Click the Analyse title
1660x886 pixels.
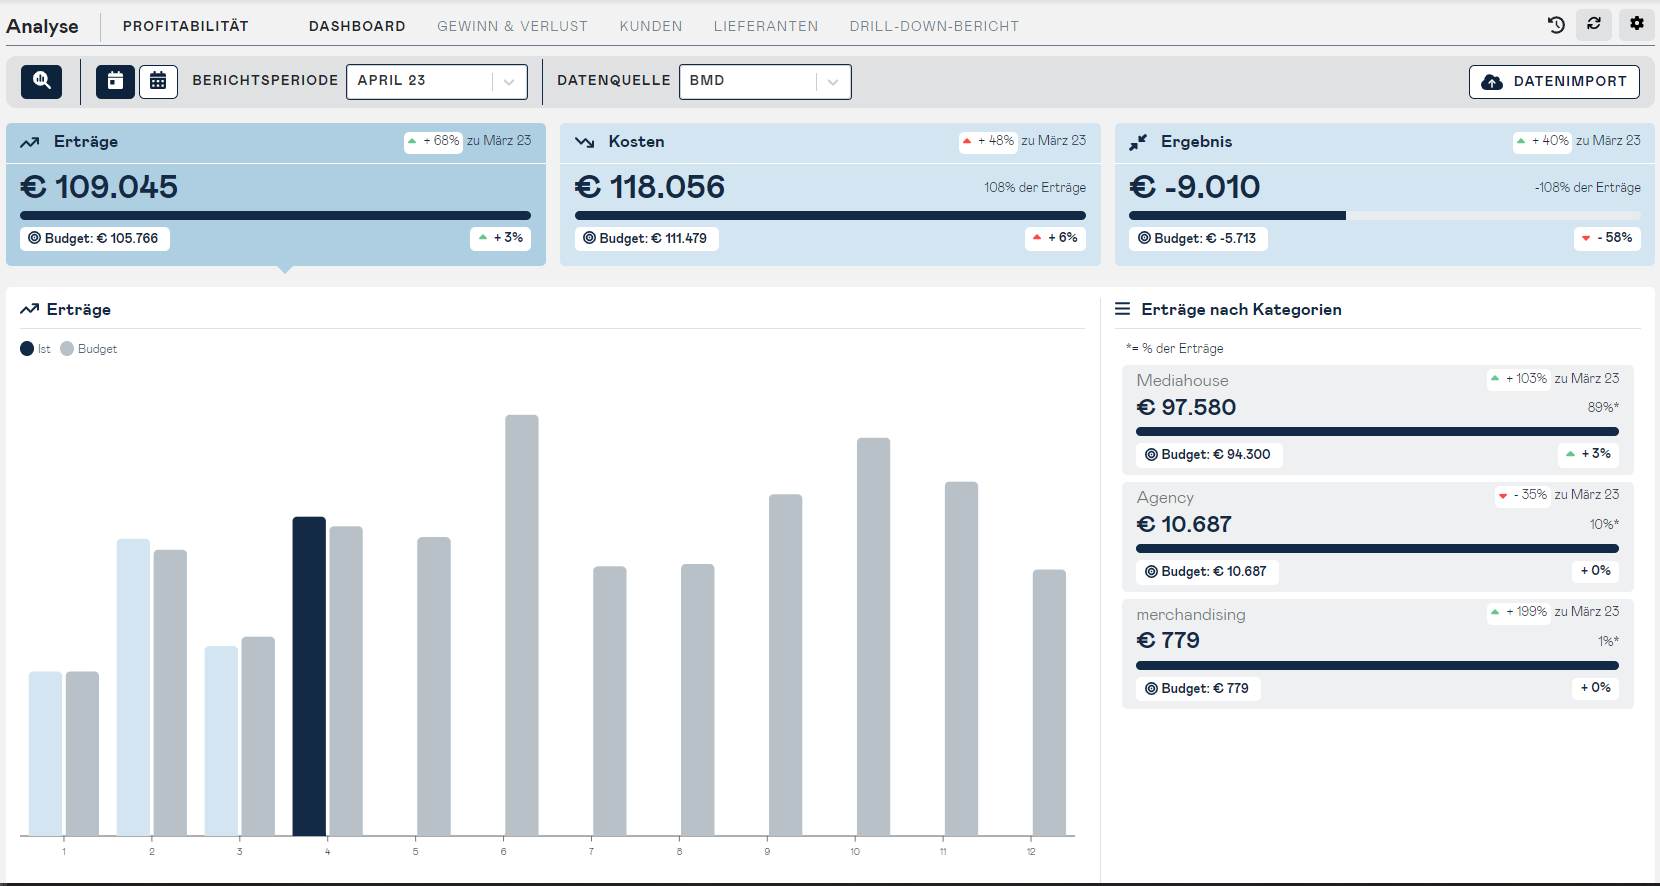42,27
